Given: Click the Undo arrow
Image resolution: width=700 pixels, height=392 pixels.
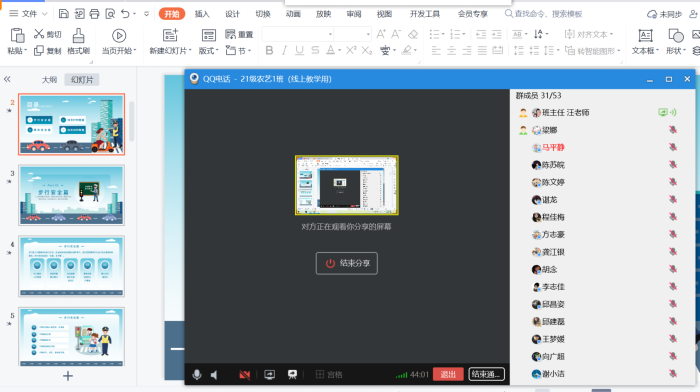Looking at the screenshot, I should pos(125,14).
